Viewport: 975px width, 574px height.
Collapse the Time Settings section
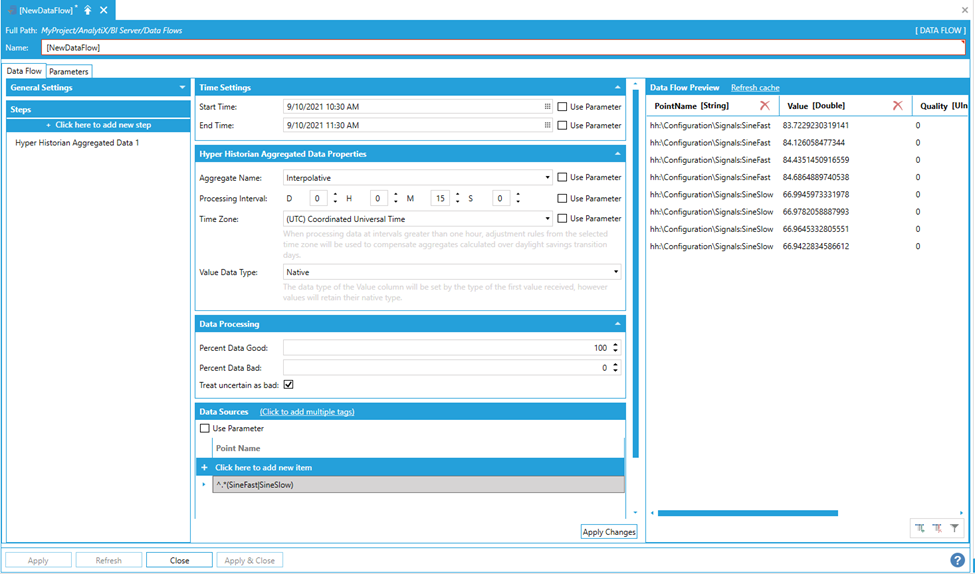[x=618, y=88]
